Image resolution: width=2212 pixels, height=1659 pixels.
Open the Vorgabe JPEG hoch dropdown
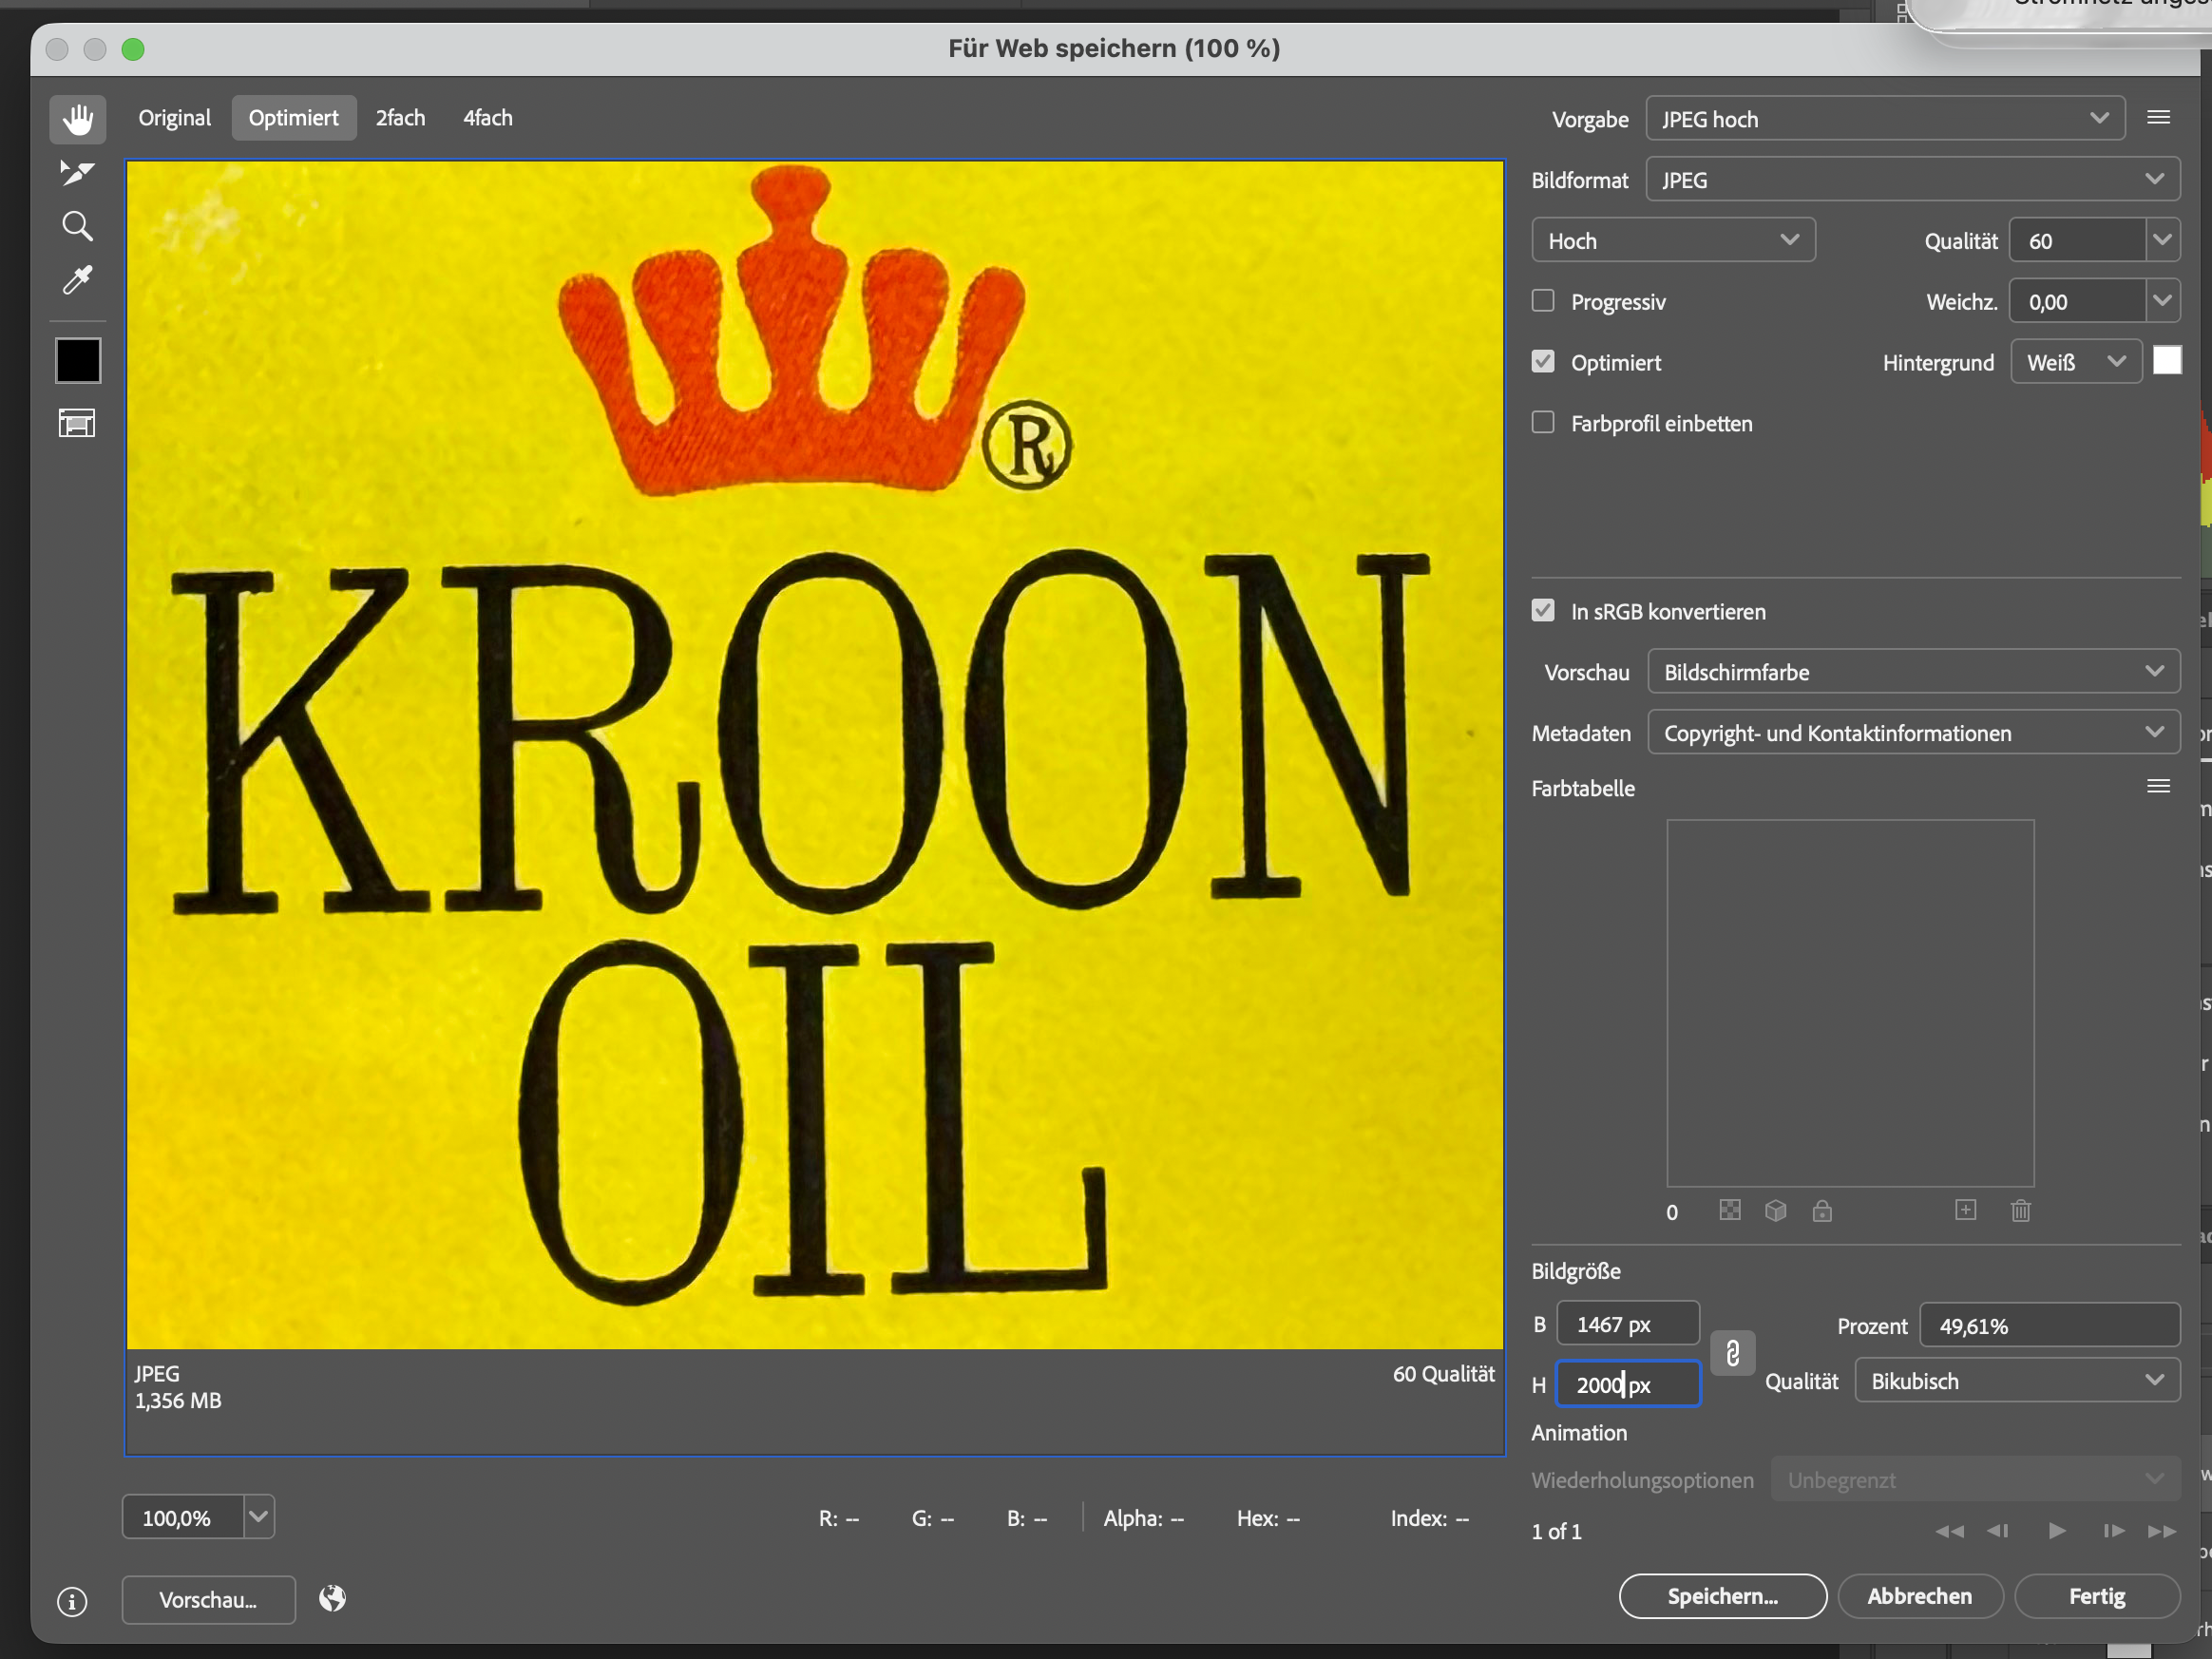point(1885,119)
